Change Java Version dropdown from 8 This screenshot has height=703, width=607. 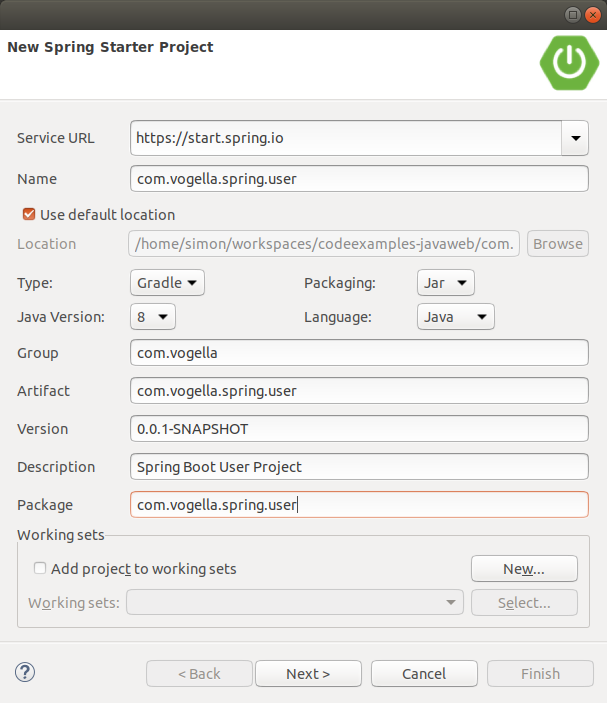pyautogui.click(x=153, y=317)
